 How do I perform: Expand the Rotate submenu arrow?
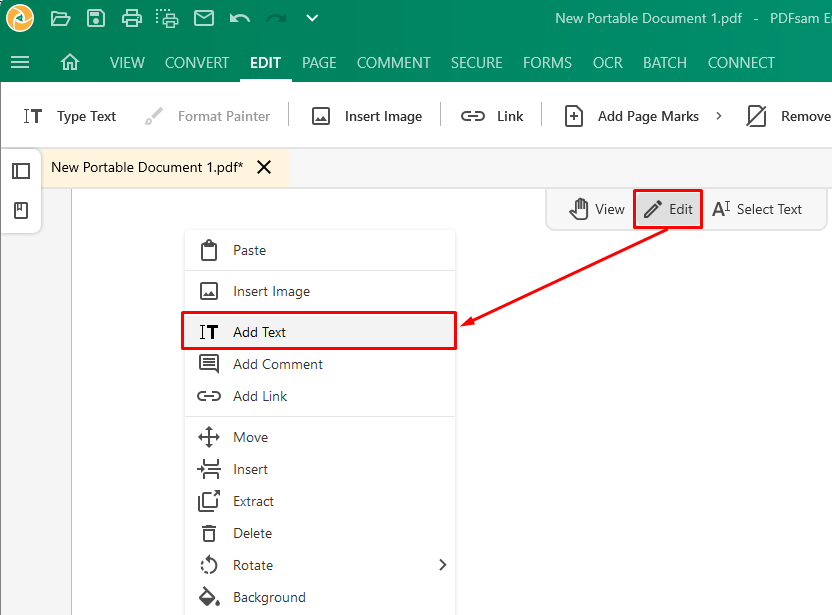tap(443, 565)
